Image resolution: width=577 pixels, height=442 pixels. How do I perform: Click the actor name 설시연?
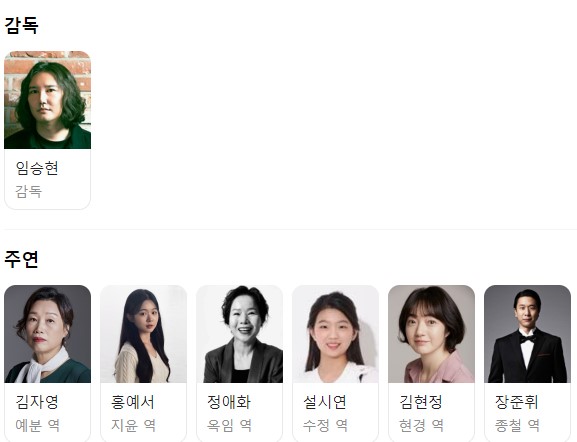click(x=325, y=402)
